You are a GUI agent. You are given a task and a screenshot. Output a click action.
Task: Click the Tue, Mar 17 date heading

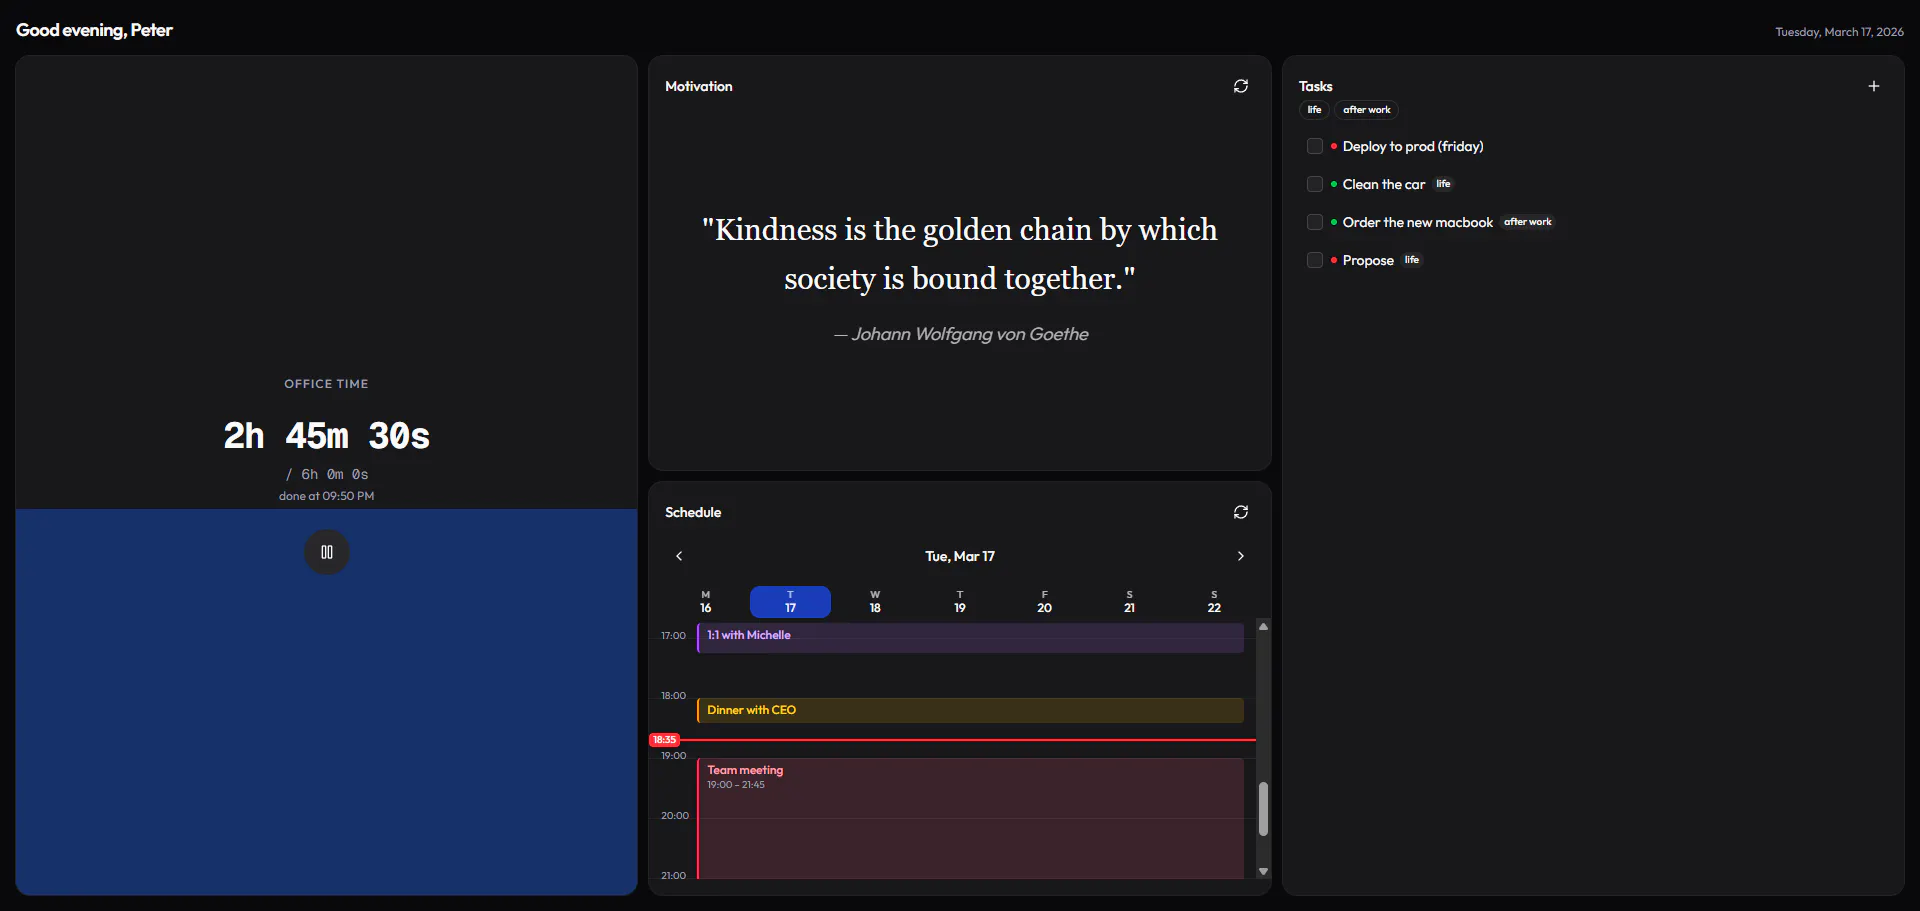[x=960, y=556]
